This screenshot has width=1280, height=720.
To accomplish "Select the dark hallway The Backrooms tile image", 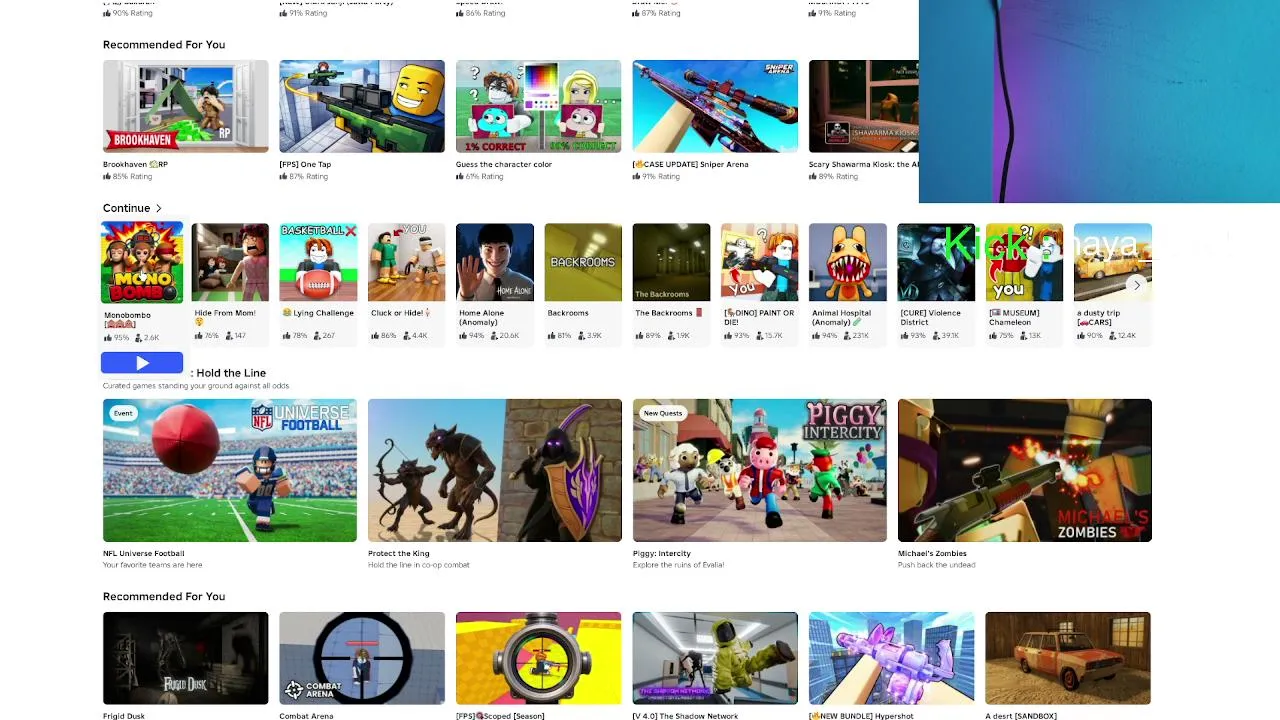I will (671, 262).
